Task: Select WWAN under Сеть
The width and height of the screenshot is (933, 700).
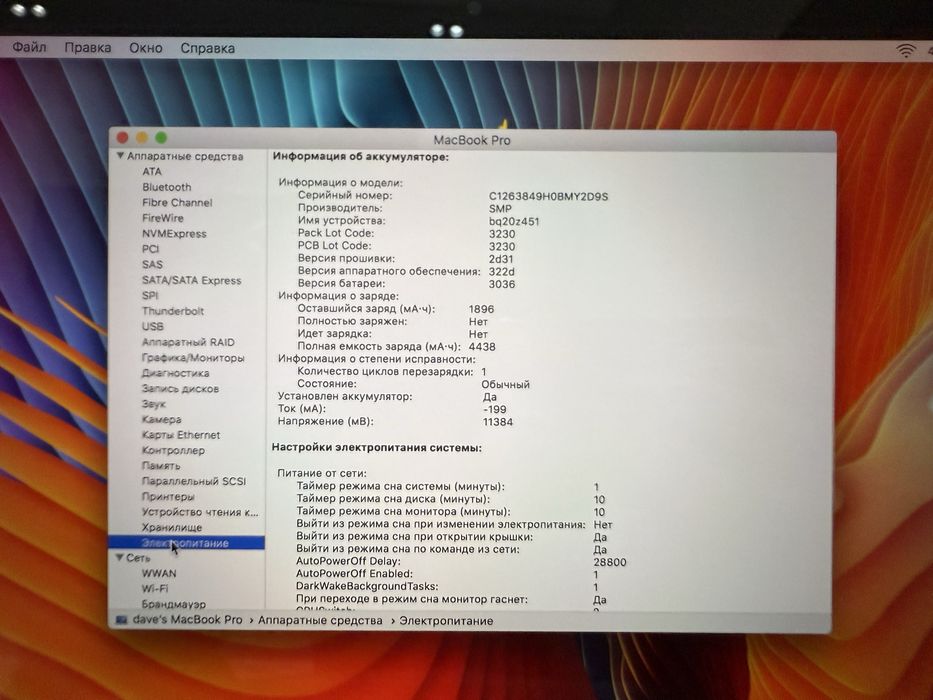Action: (158, 573)
